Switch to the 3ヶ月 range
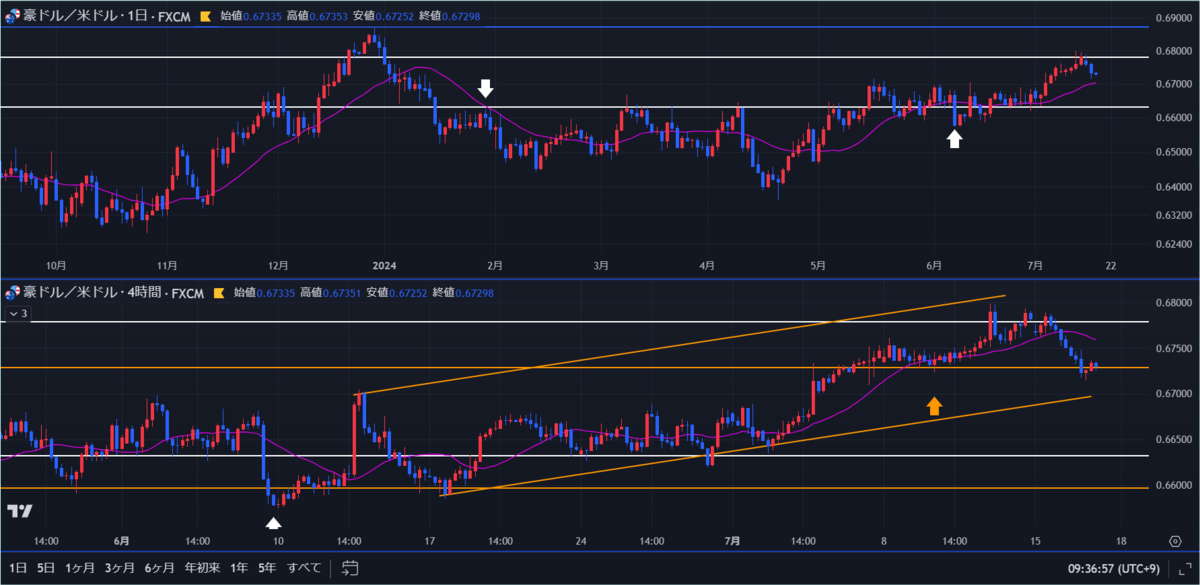 (119, 568)
